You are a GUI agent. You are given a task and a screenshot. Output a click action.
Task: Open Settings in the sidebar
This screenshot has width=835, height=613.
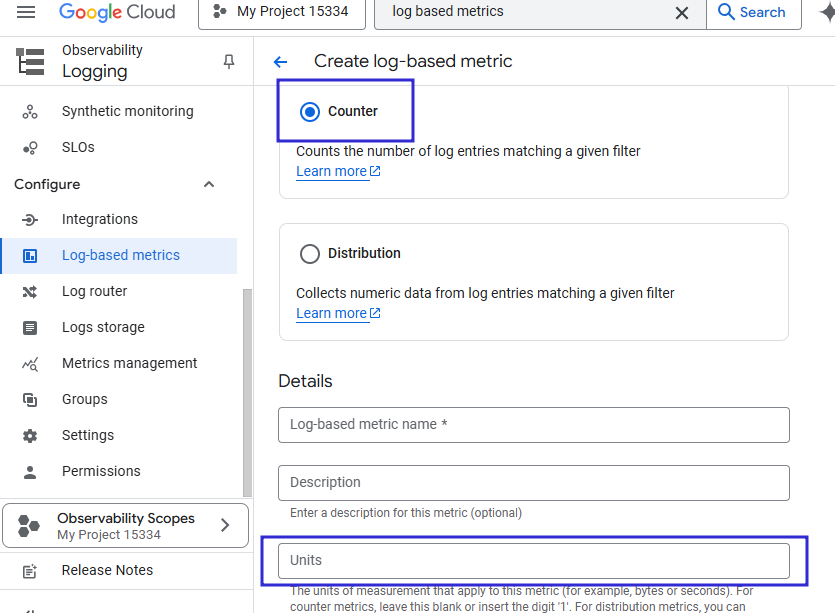pyautogui.click(x=88, y=436)
